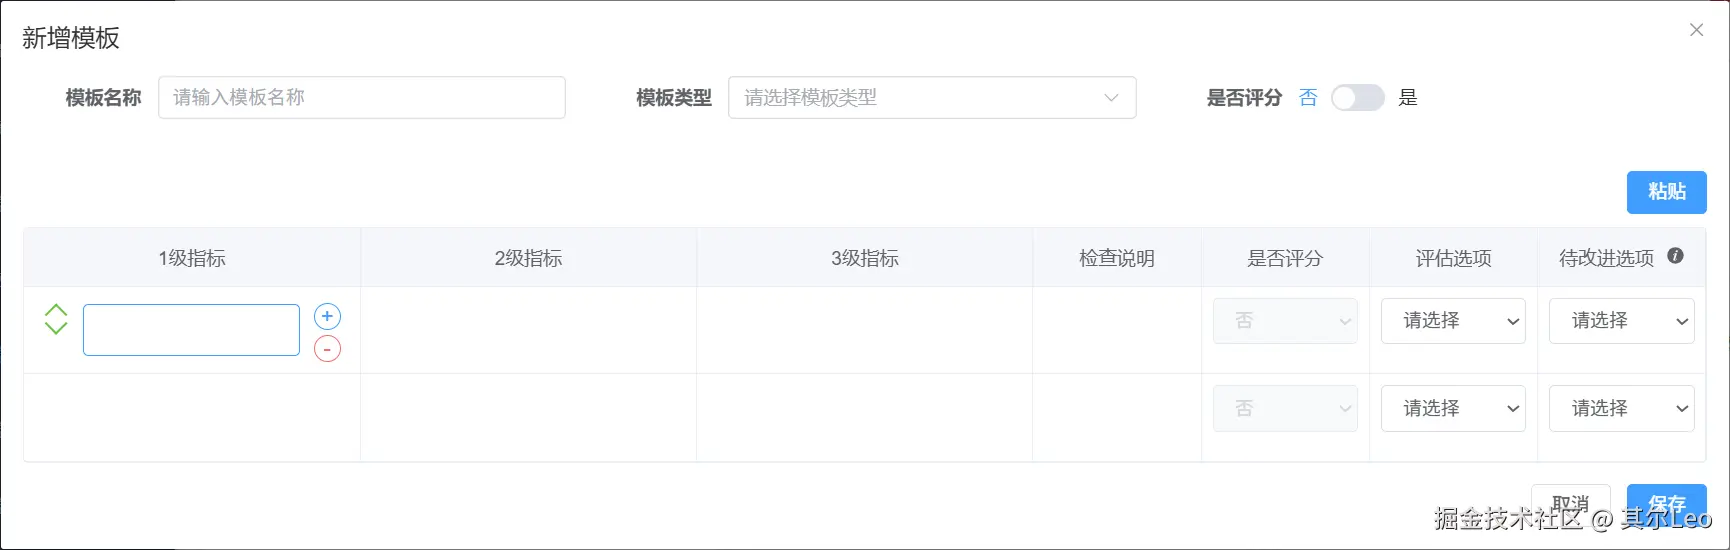Open the 模板类型 dropdown

coord(931,98)
